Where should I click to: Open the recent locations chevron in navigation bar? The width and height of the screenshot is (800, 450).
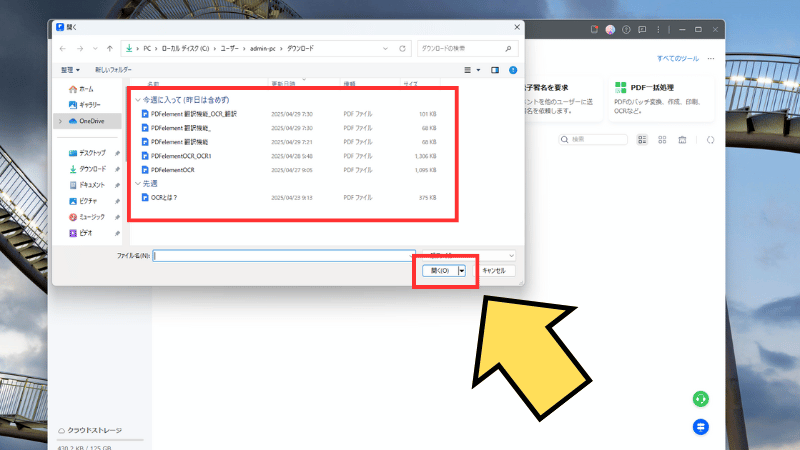pos(95,48)
